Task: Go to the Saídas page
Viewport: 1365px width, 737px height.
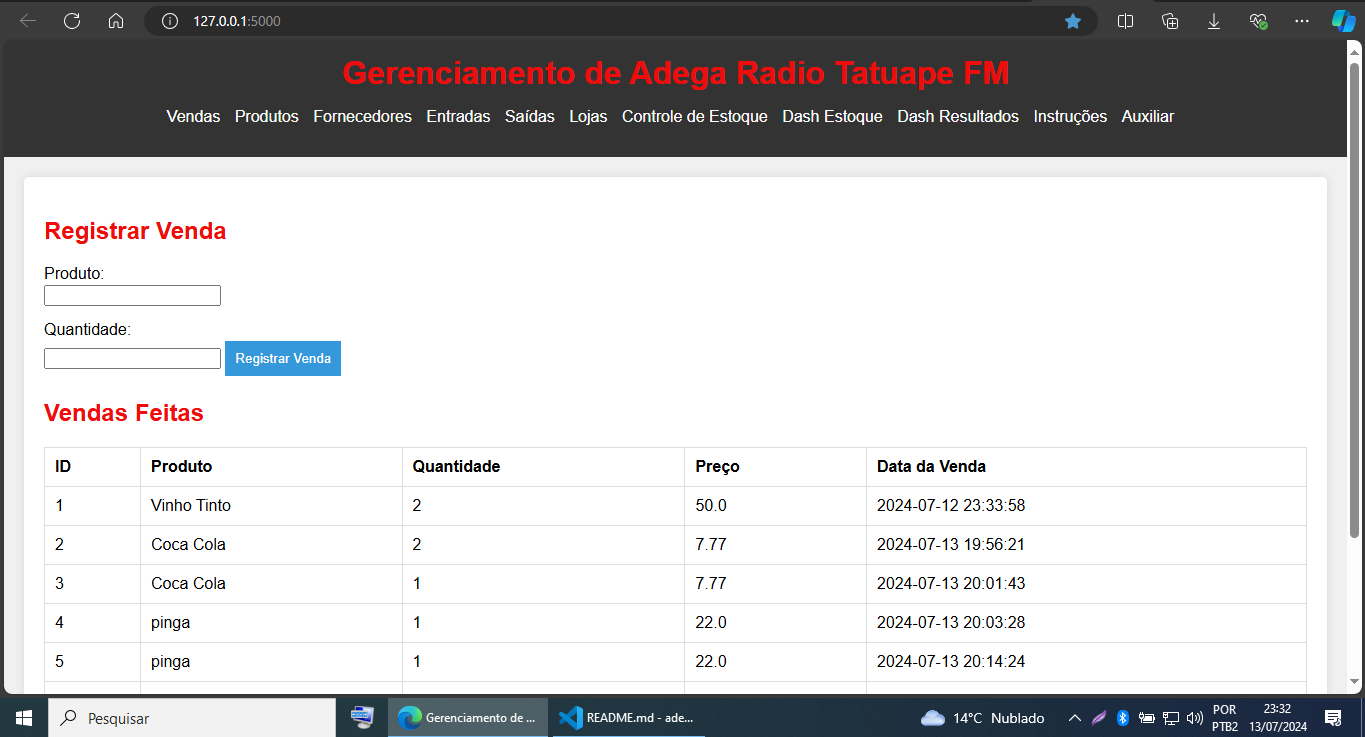Action: (x=530, y=117)
